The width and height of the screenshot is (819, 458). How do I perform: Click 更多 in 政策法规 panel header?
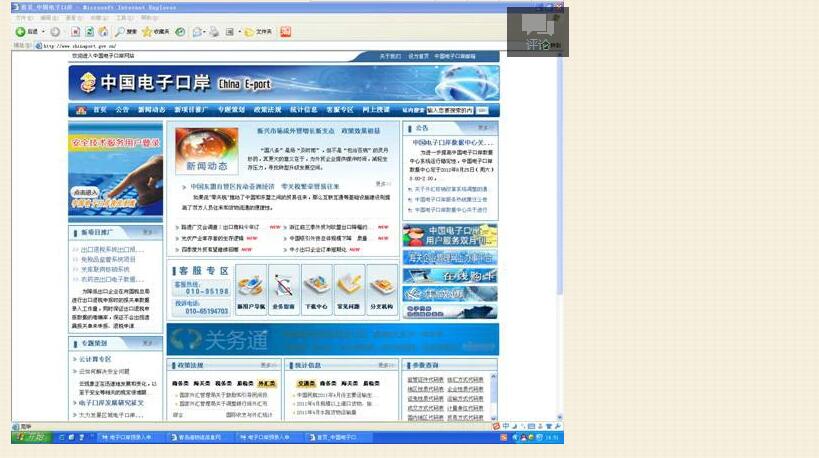click(266, 365)
